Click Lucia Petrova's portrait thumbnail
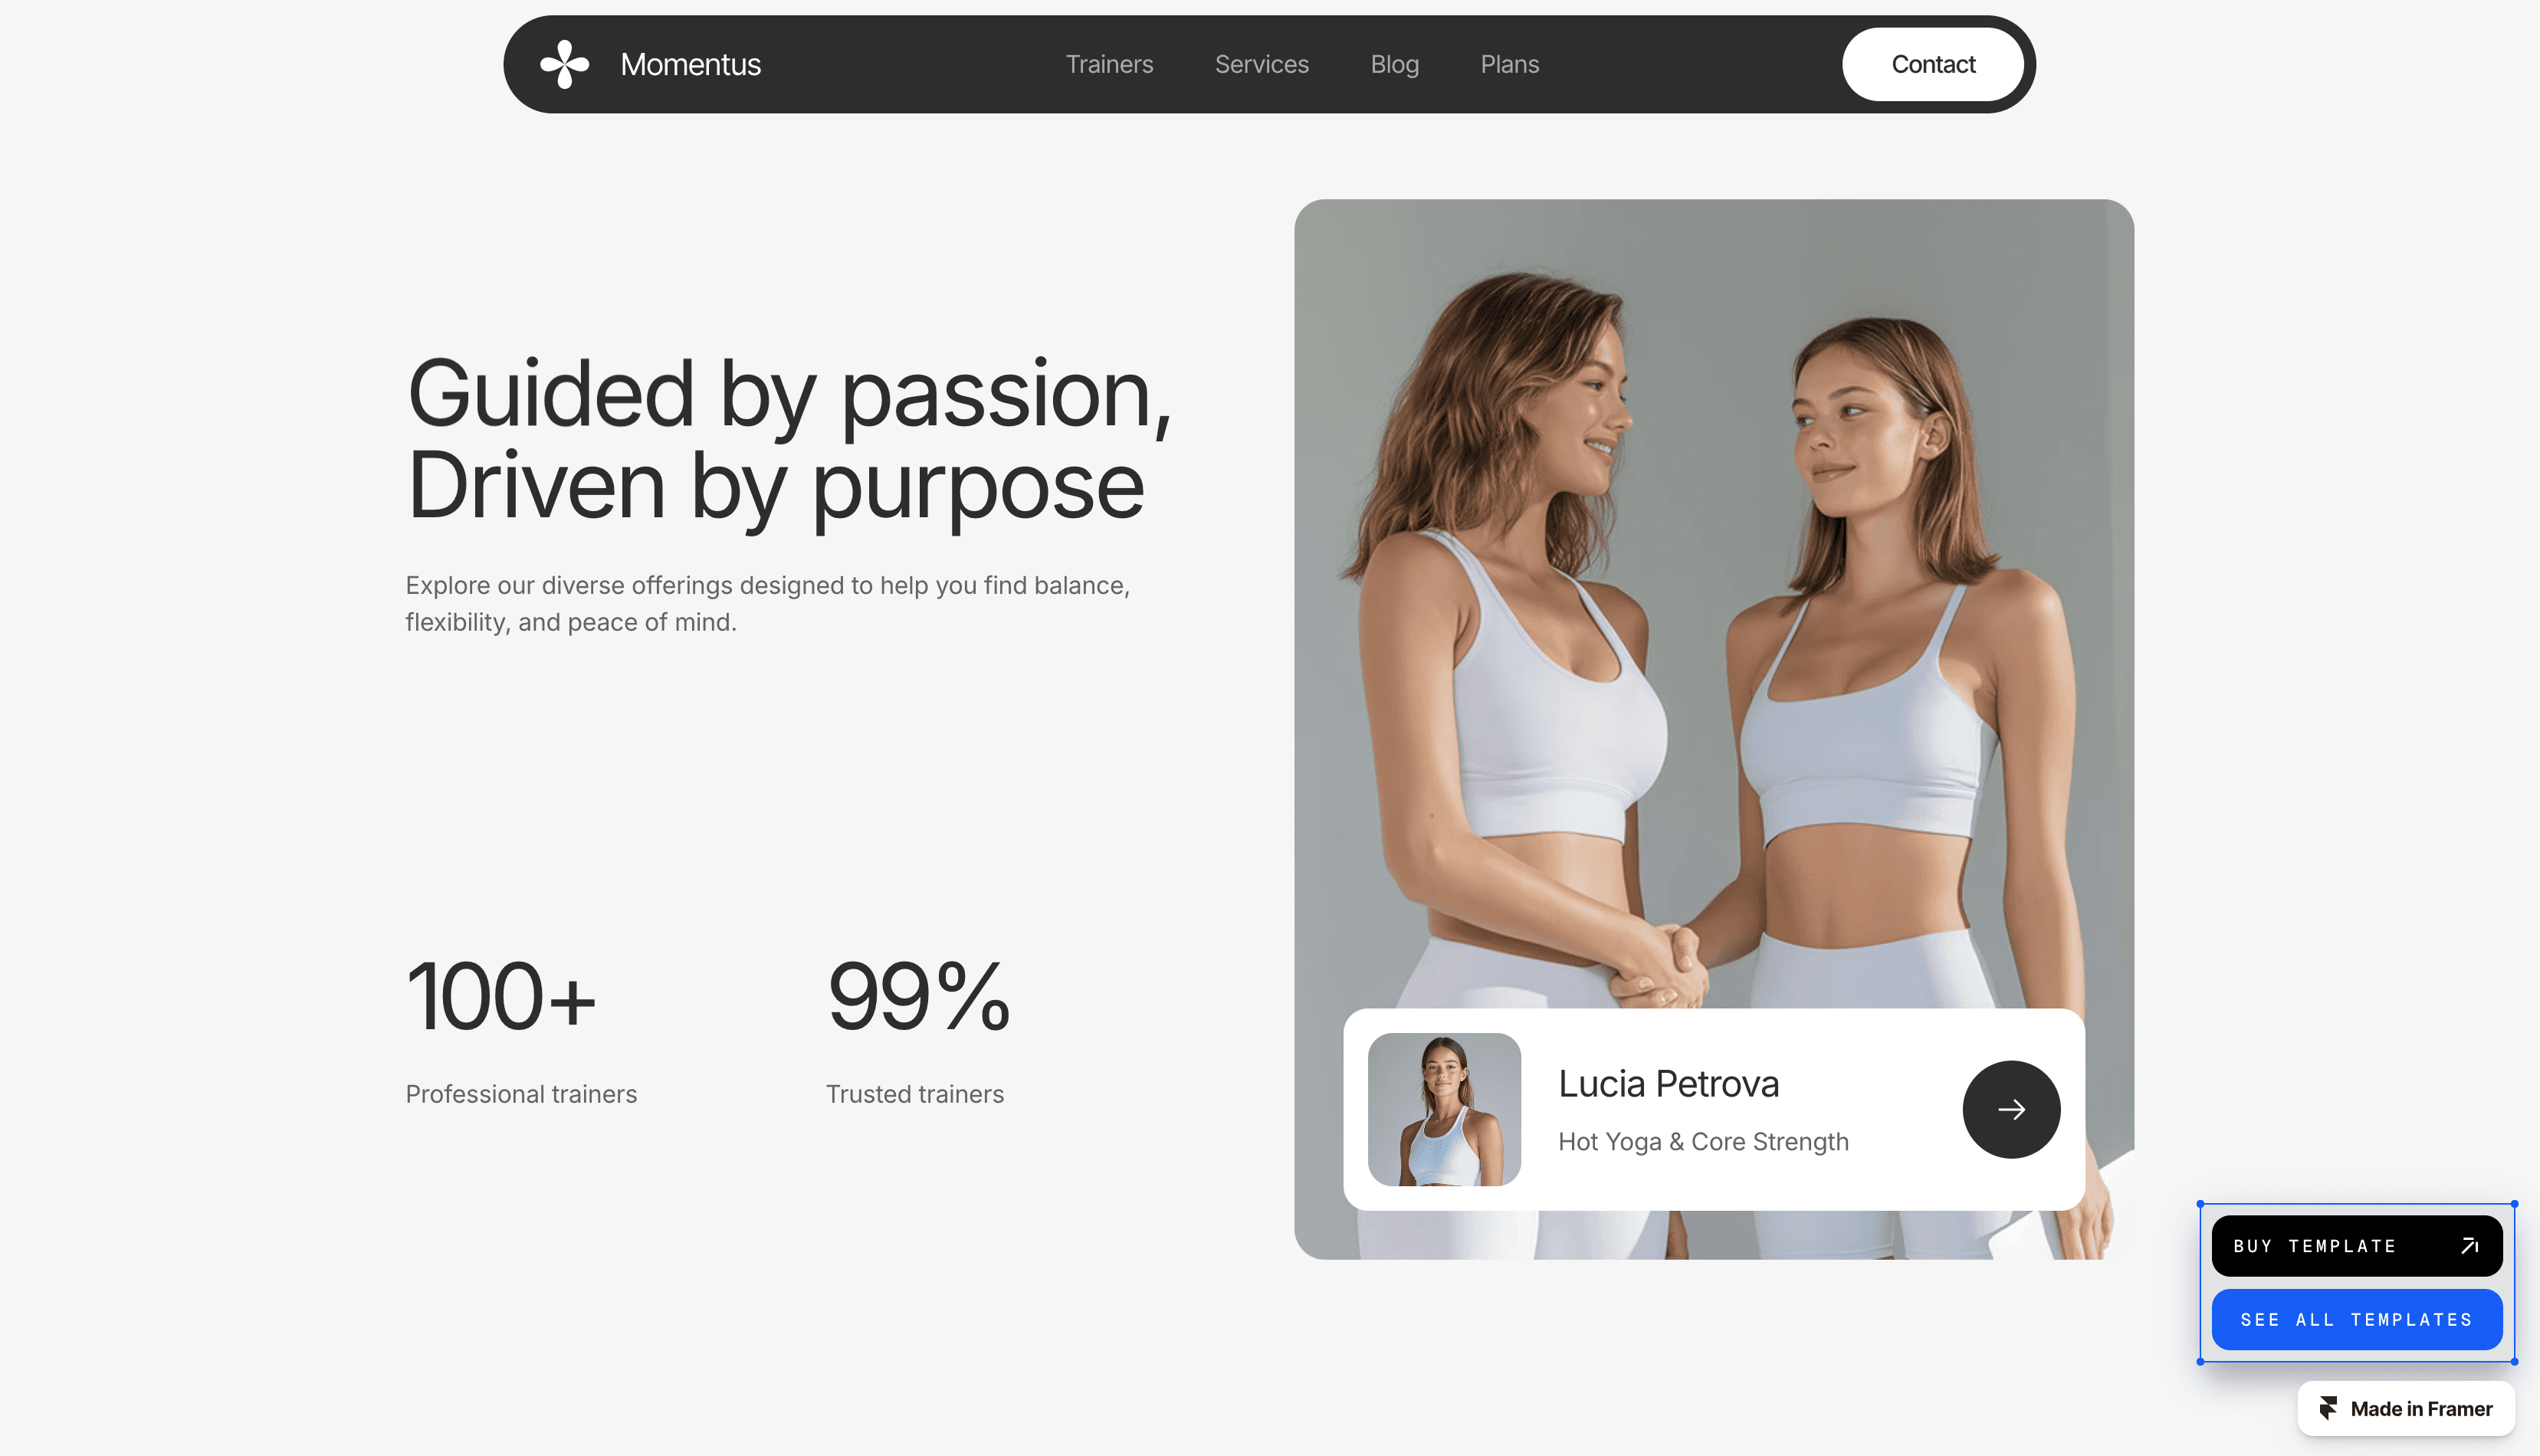The height and width of the screenshot is (1456, 2540). click(x=1444, y=1109)
